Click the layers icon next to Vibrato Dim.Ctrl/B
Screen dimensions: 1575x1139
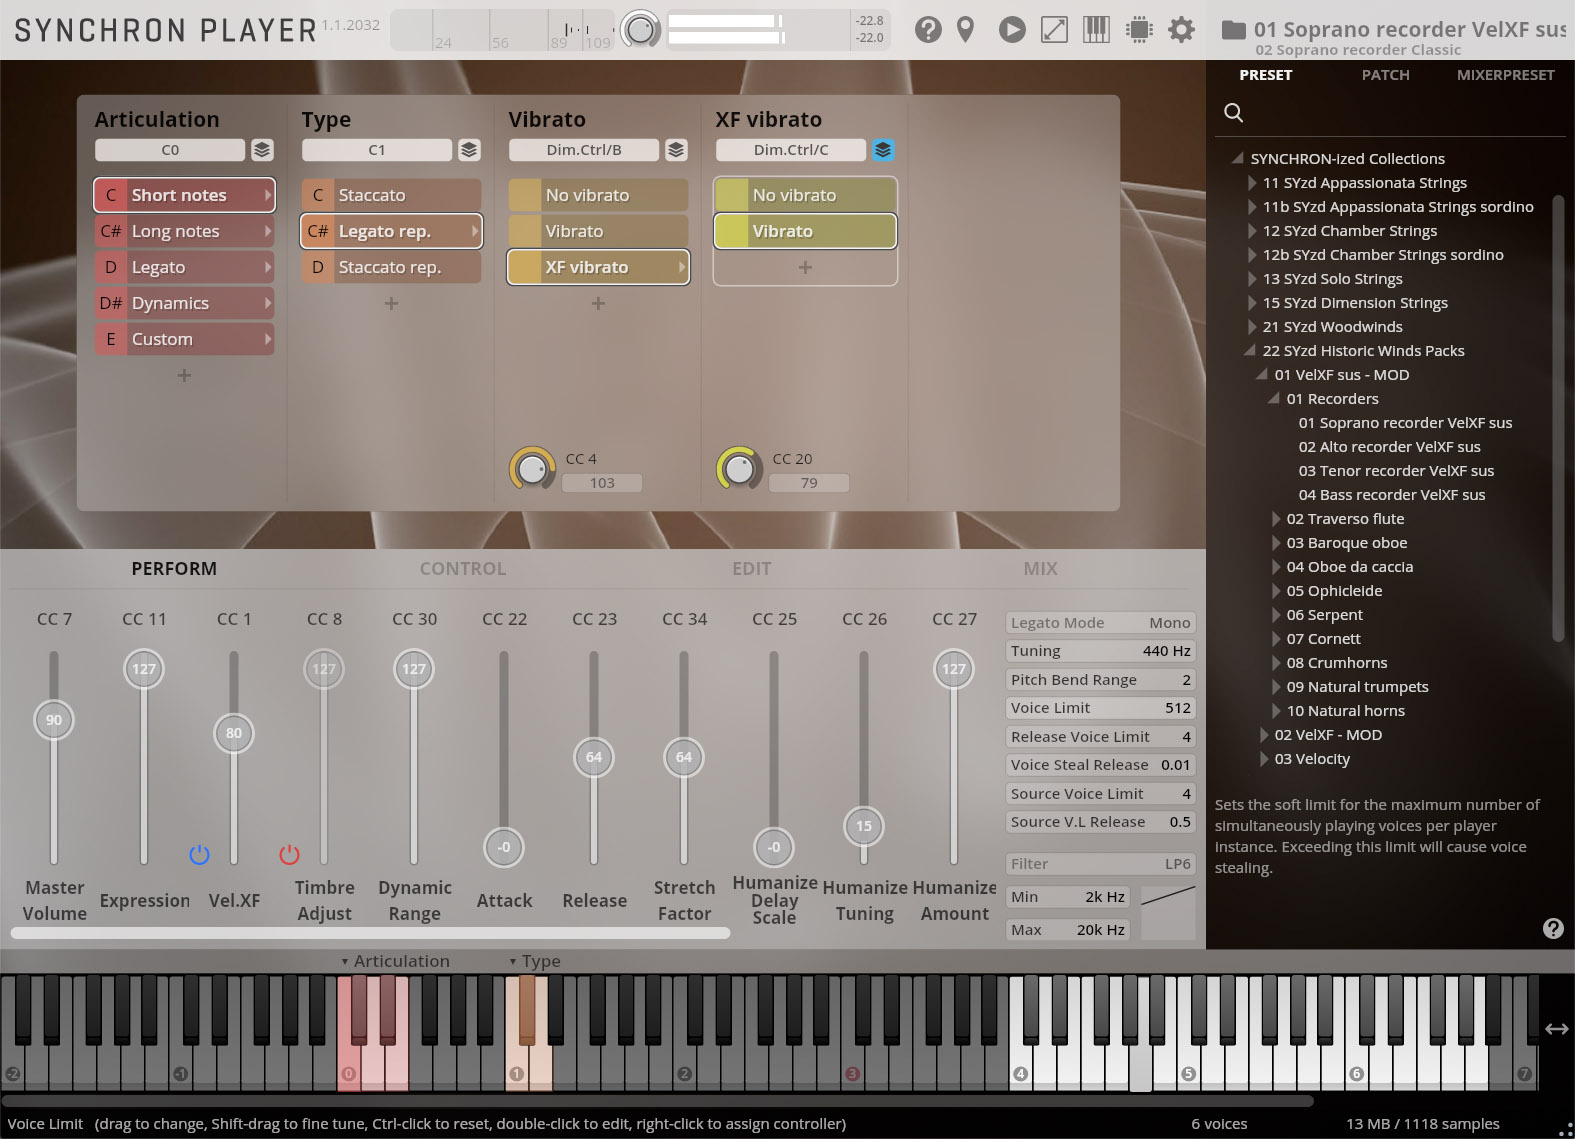pos(676,150)
